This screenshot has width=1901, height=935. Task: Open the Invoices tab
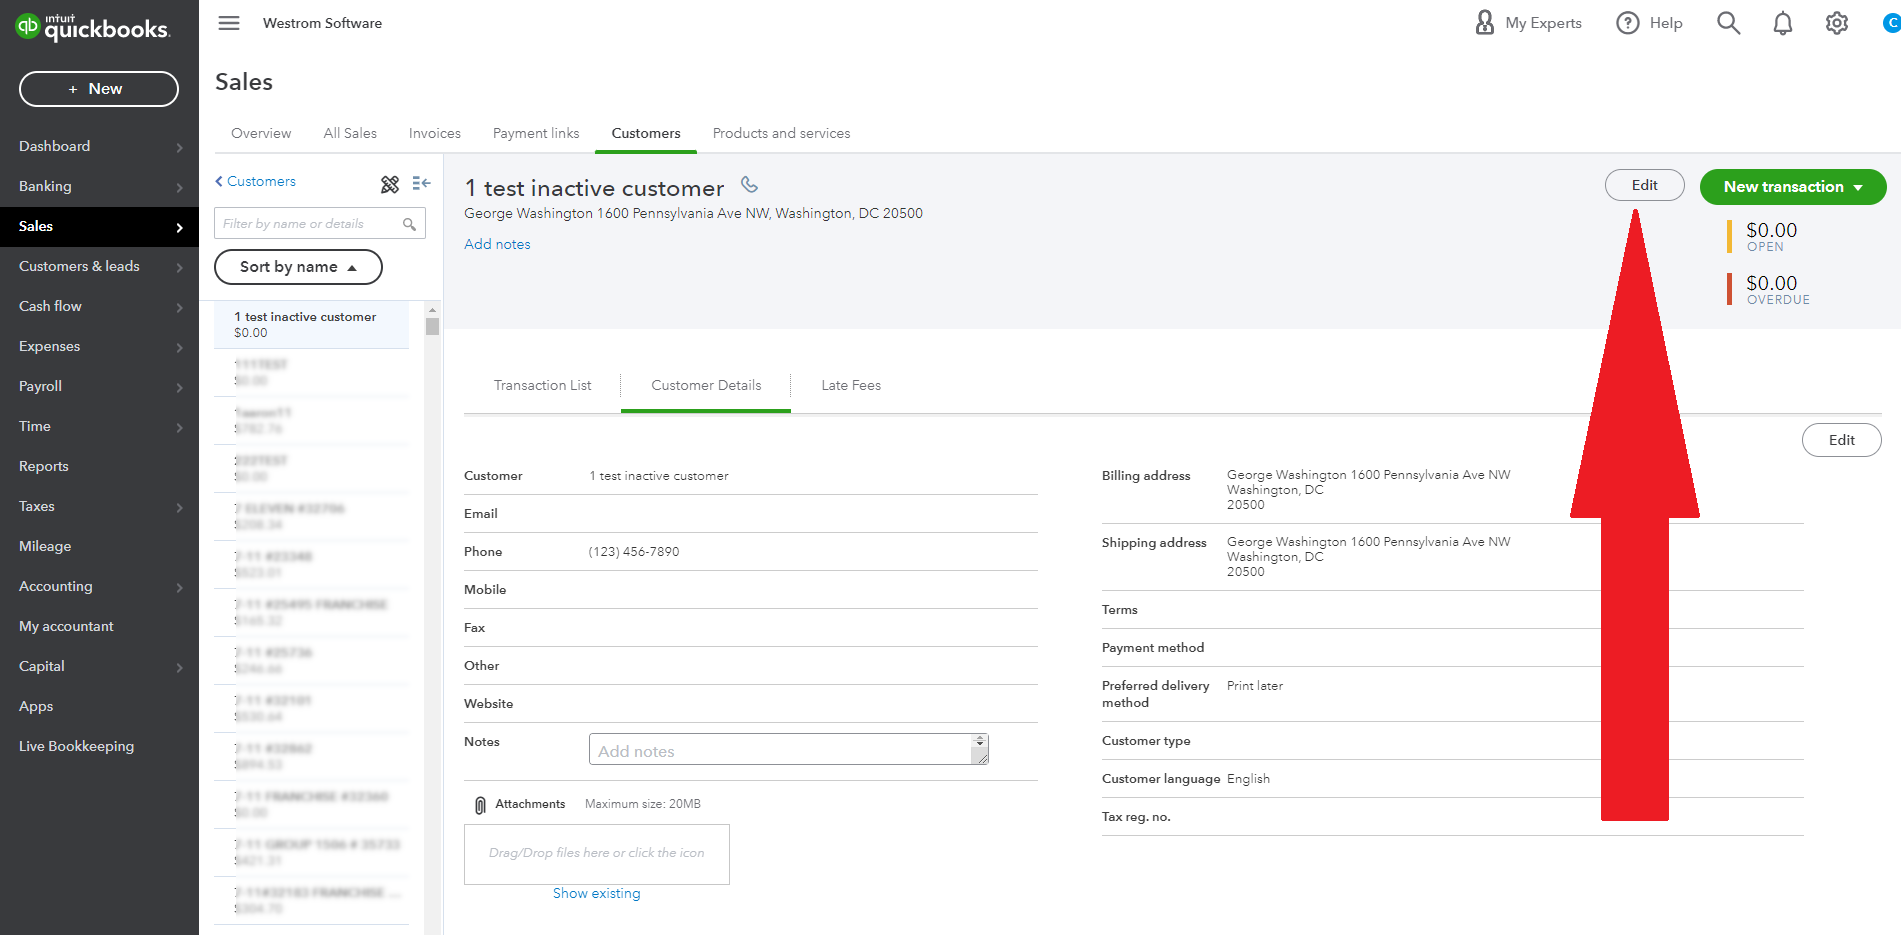pos(435,133)
